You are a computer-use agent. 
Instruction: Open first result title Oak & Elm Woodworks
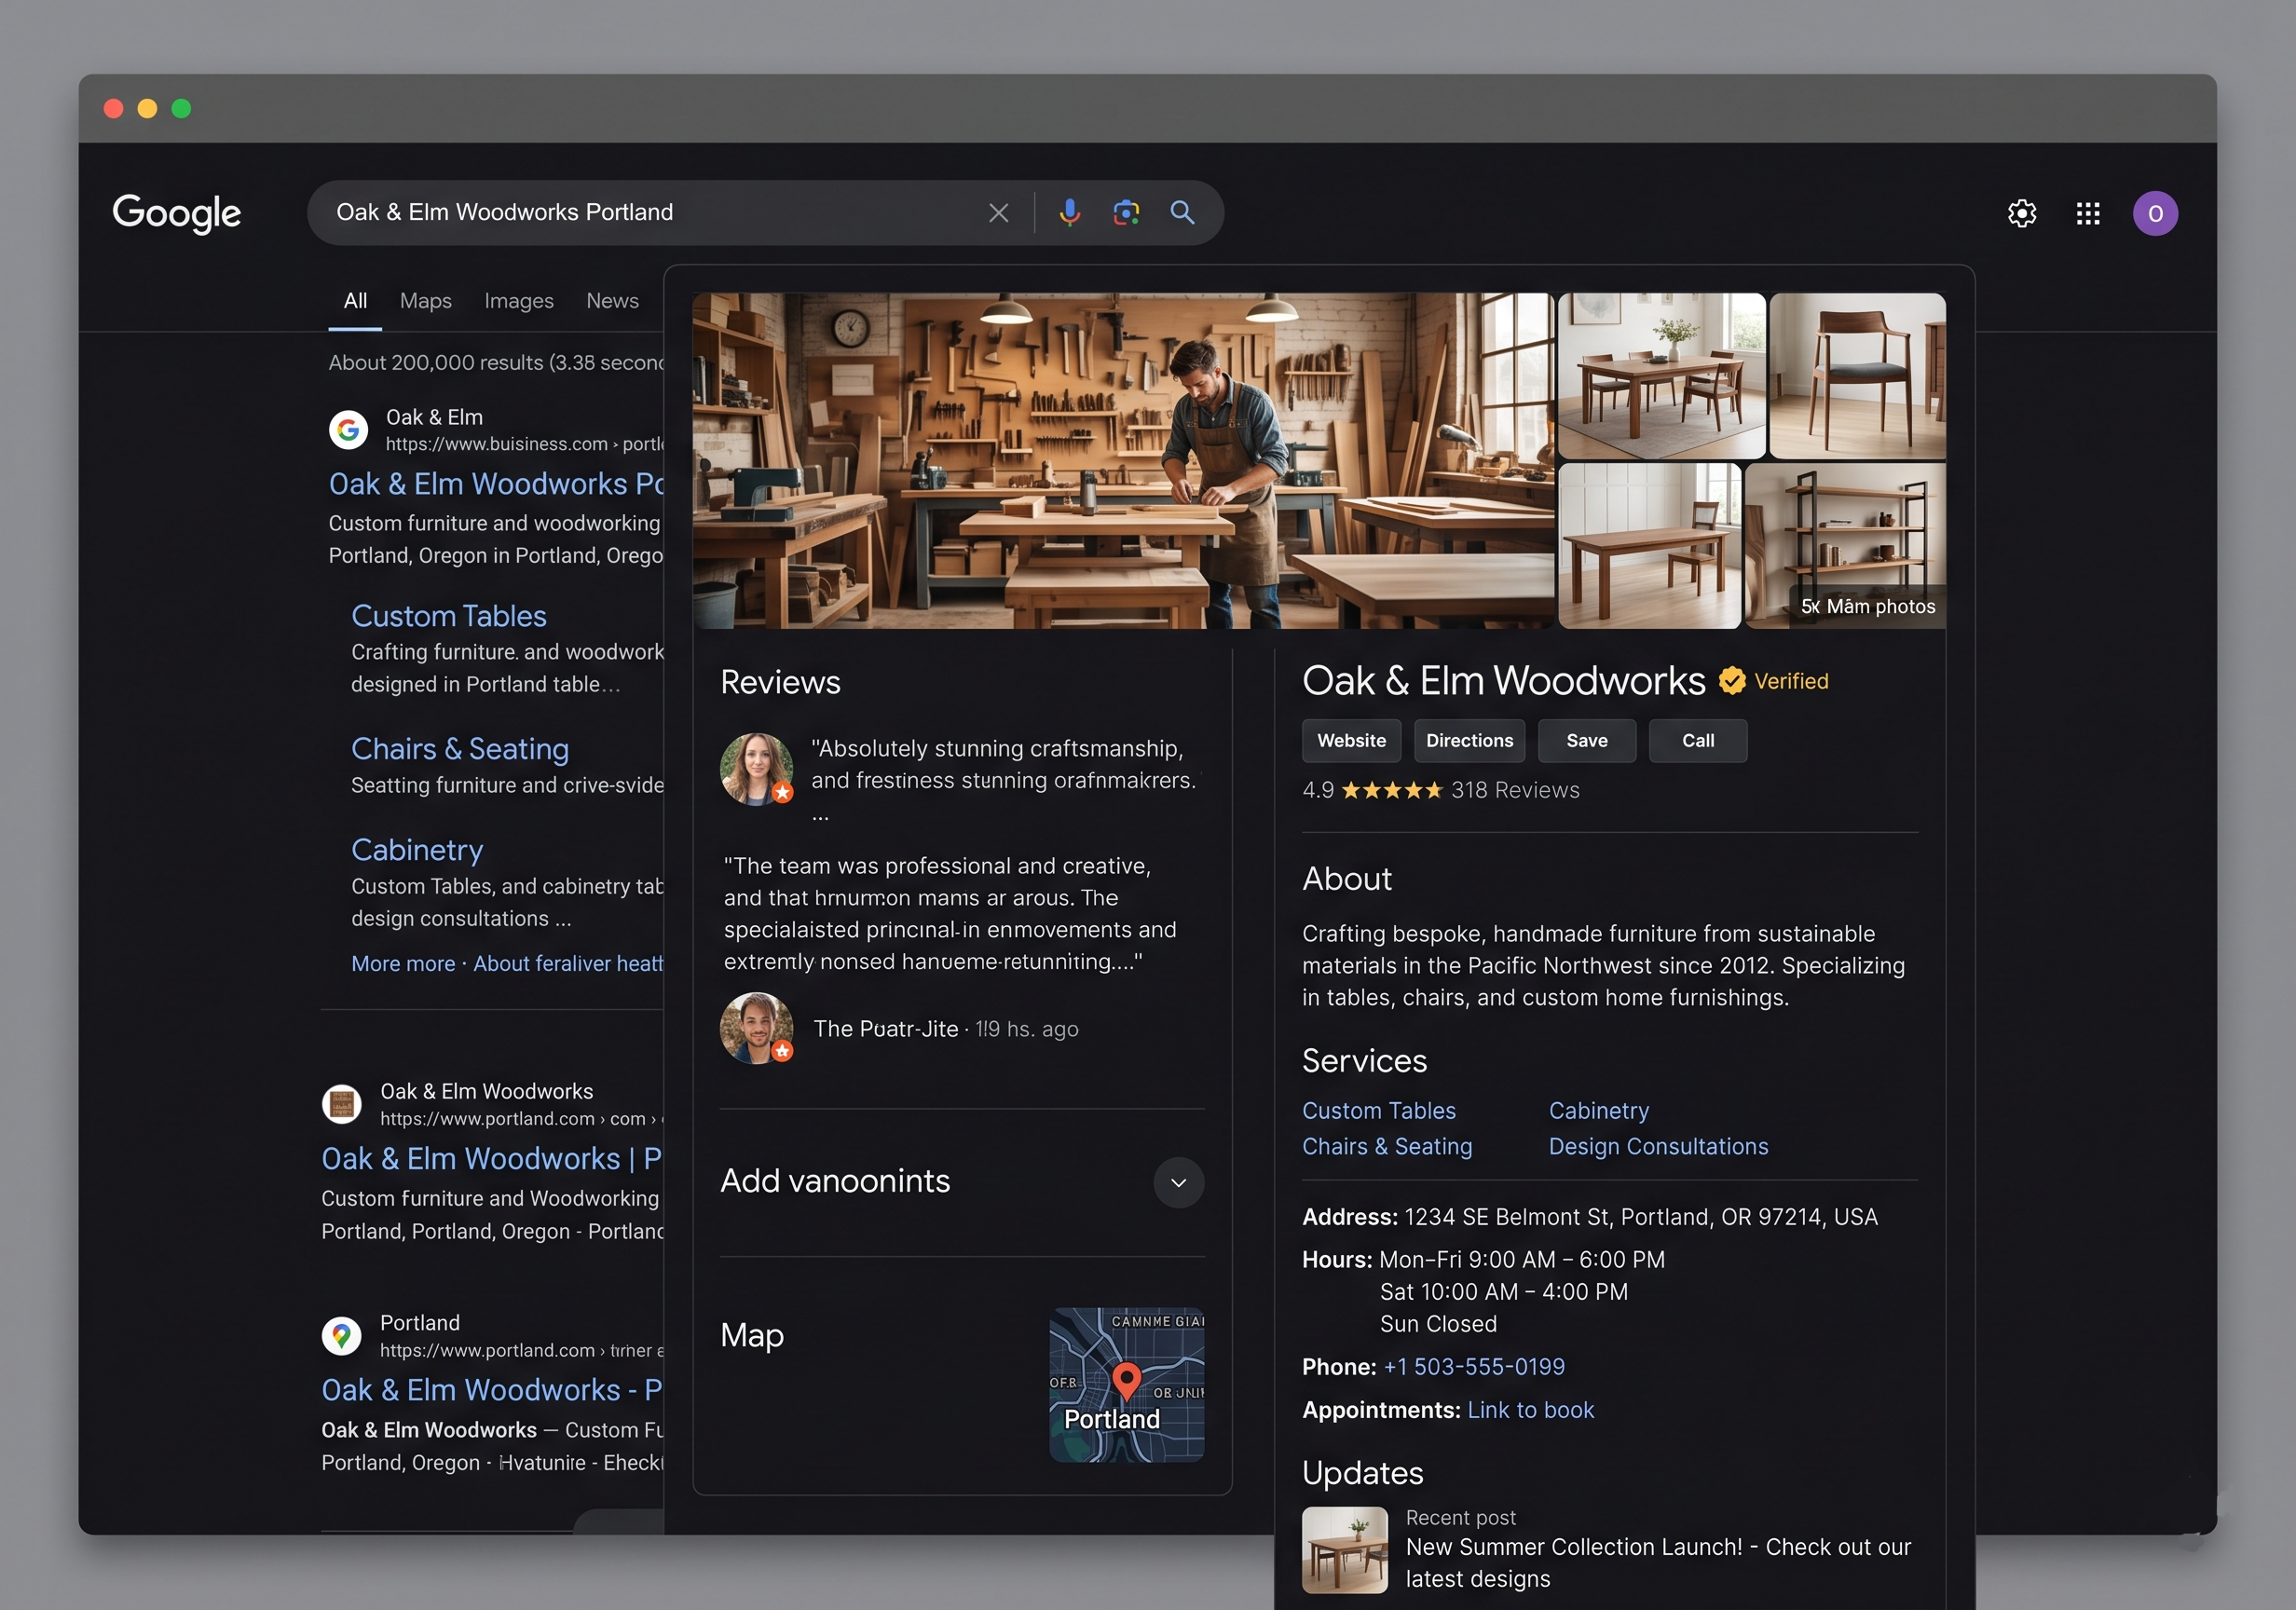(496, 484)
